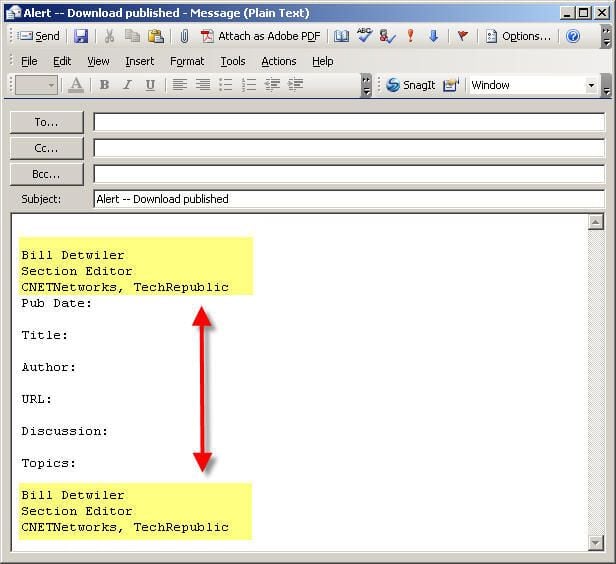Click the Copy icon
Screen dimensions: 616x564
coord(132,36)
